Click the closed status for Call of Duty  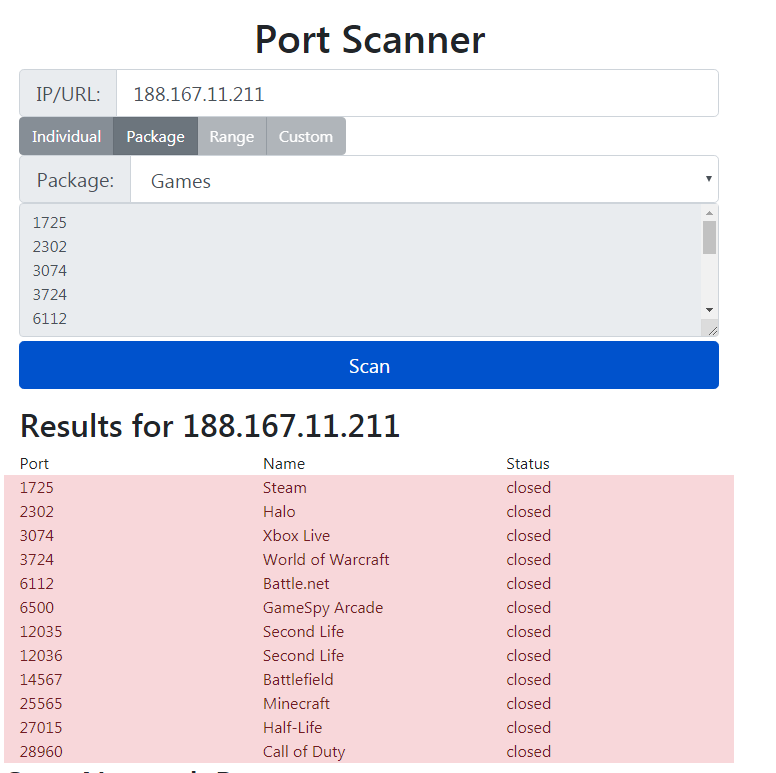pos(529,752)
